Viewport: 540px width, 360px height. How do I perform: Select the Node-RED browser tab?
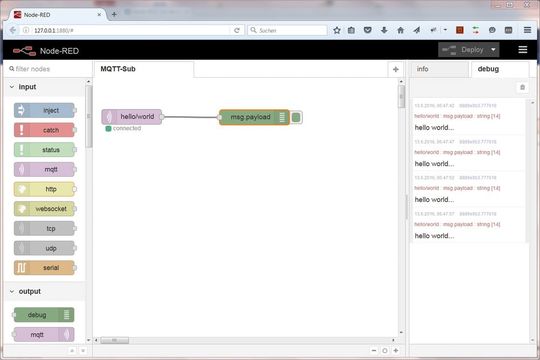(x=58, y=15)
